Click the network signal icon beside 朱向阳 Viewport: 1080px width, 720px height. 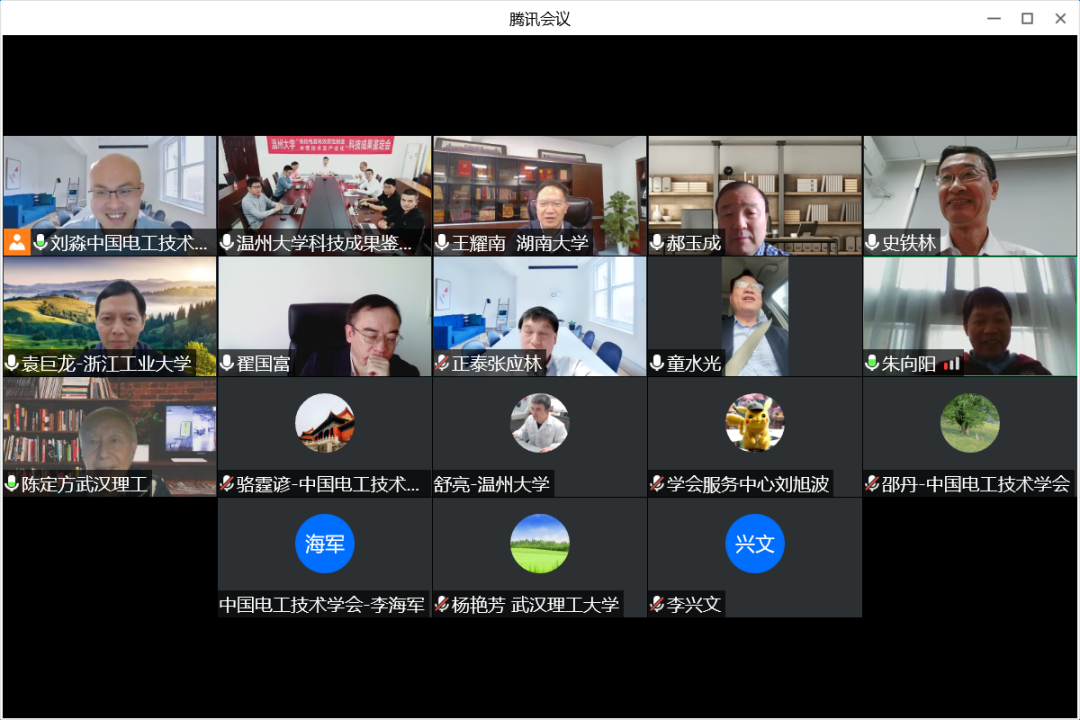pos(951,364)
